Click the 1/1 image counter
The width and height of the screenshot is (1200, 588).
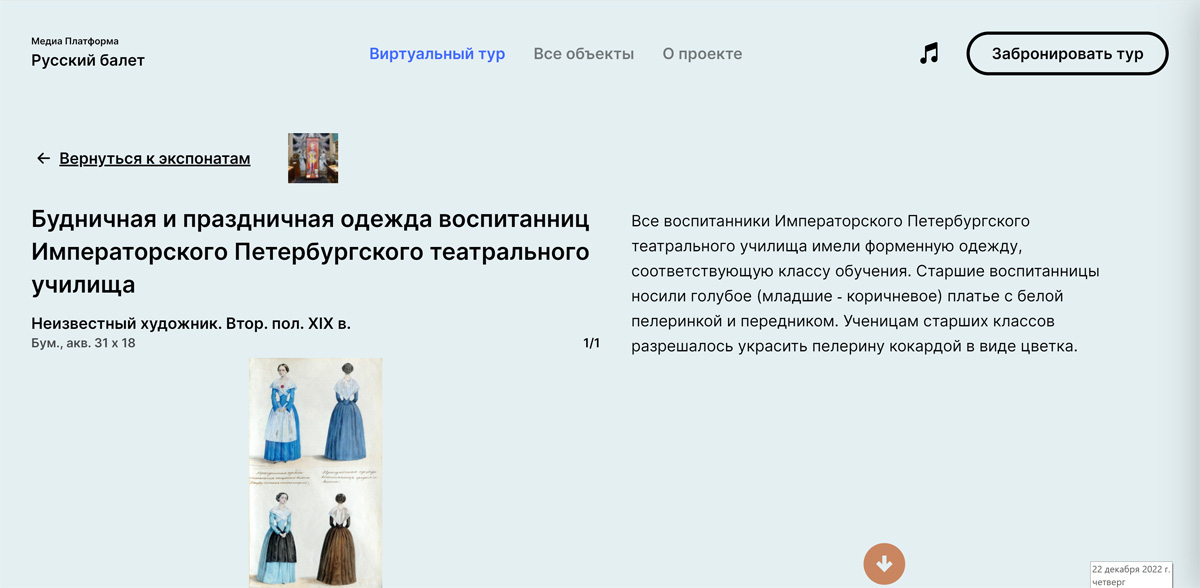coord(591,343)
